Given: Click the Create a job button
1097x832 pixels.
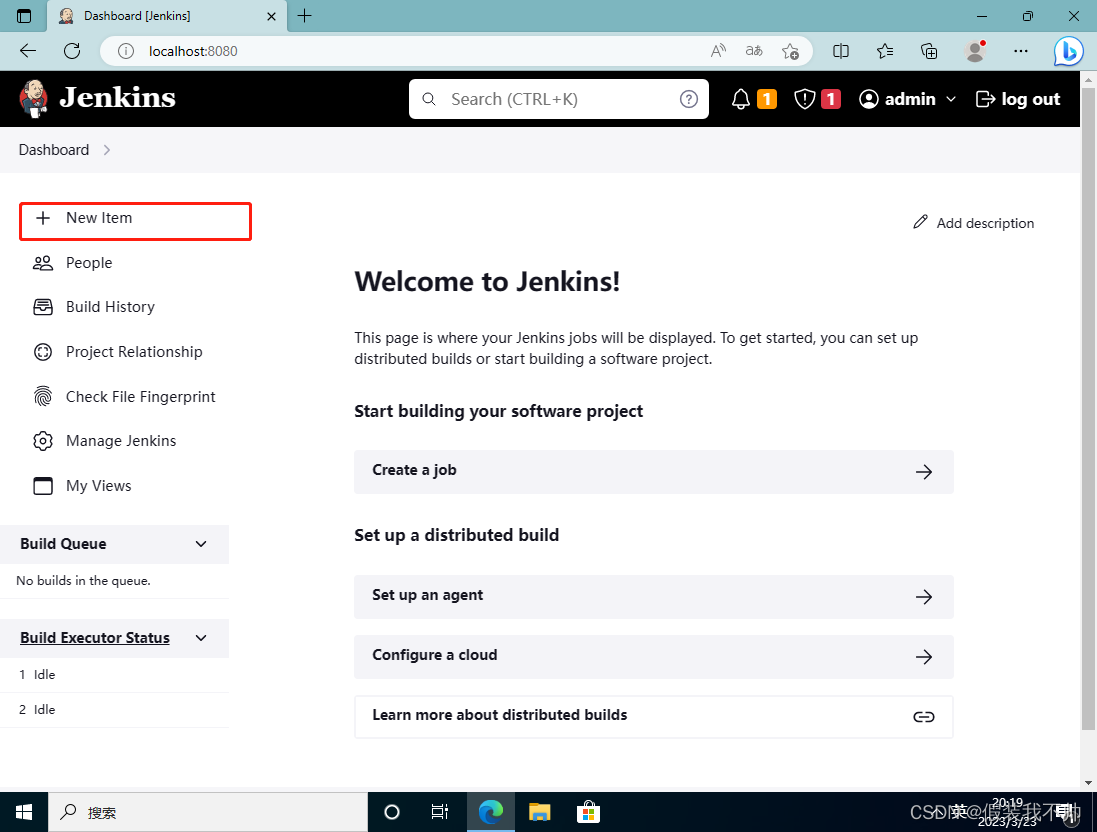Looking at the screenshot, I should tap(653, 472).
